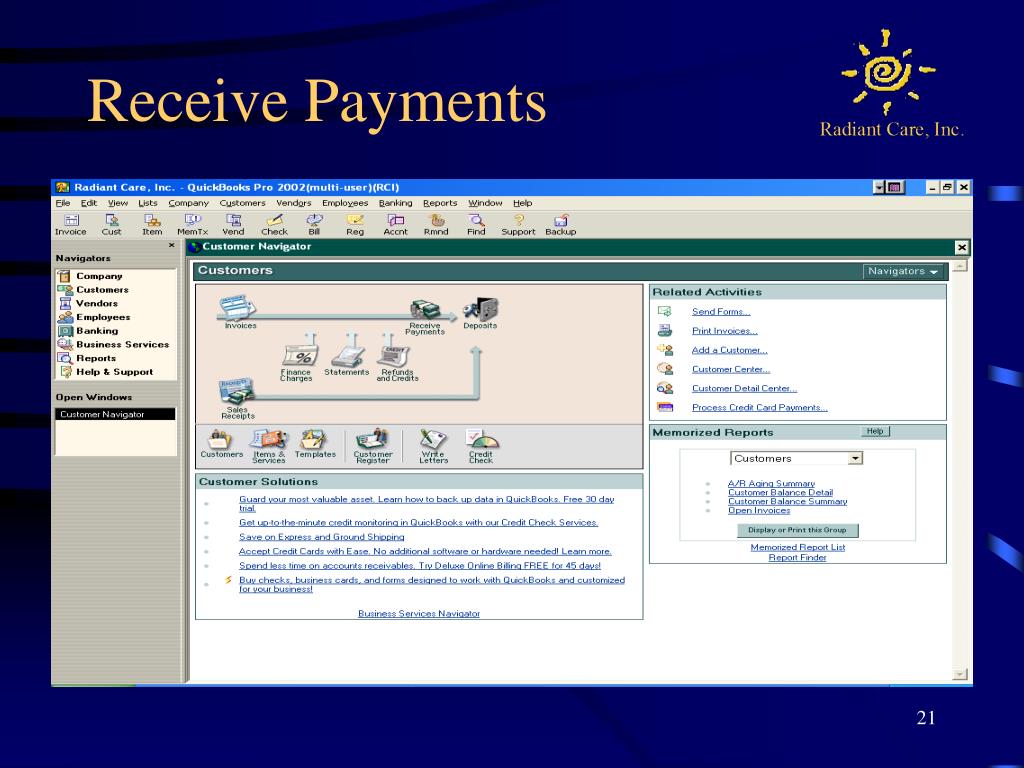Open the Deposits flowchart icon
1024x768 pixels.
click(480, 313)
